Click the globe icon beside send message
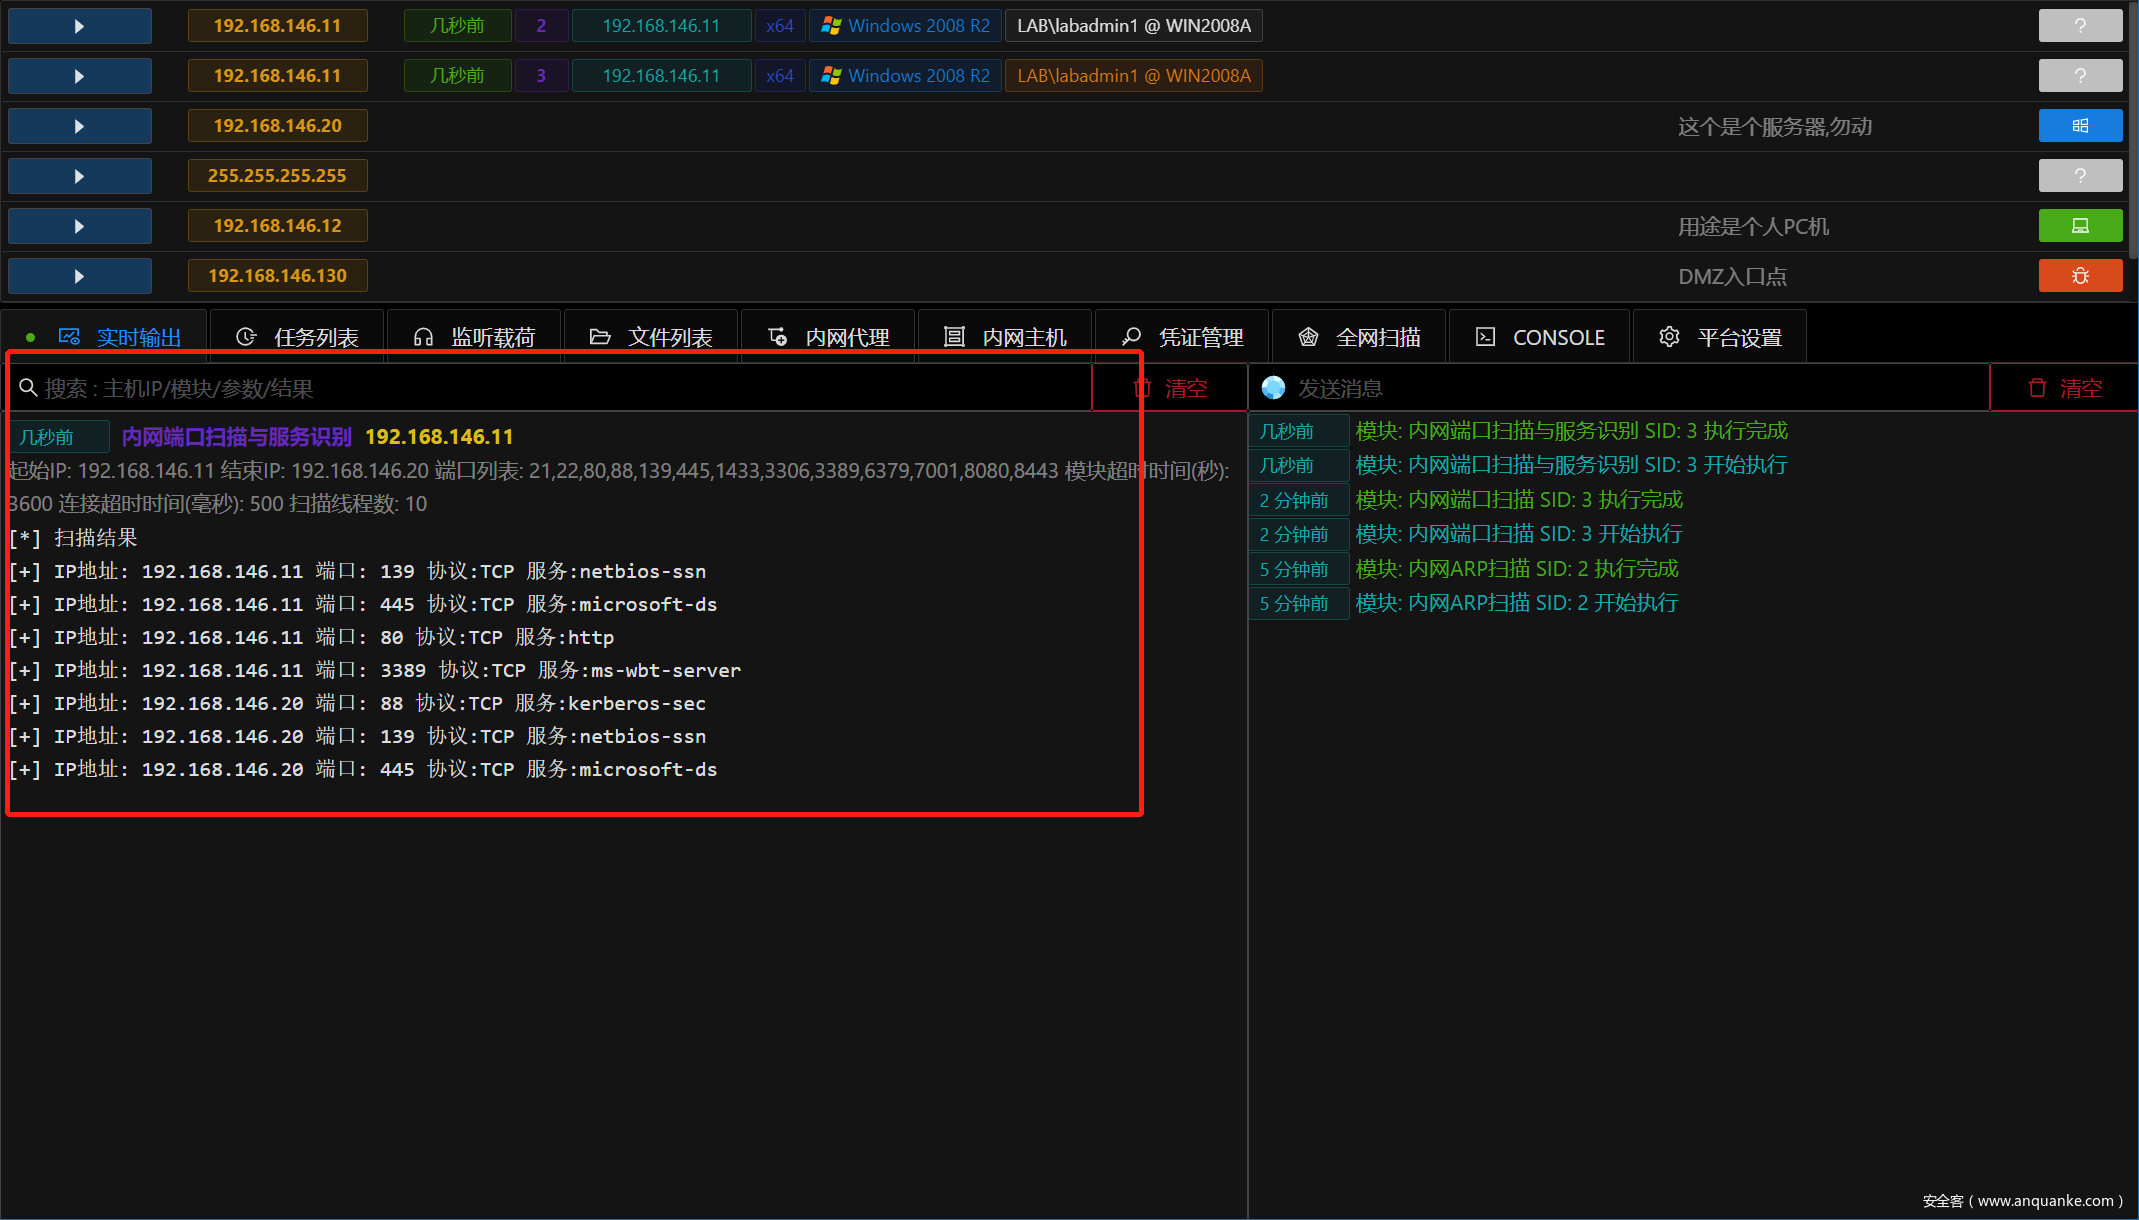2139x1220 pixels. pyautogui.click(x=1273, y=388)
